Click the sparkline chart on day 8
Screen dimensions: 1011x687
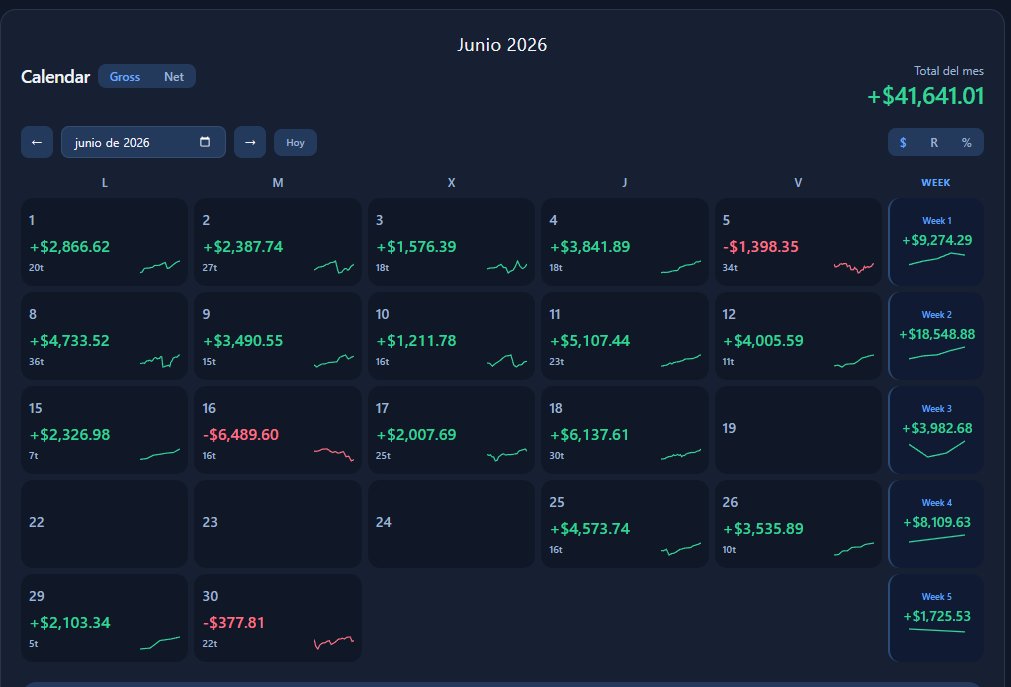pyautogui.click(x=160, y=361)
